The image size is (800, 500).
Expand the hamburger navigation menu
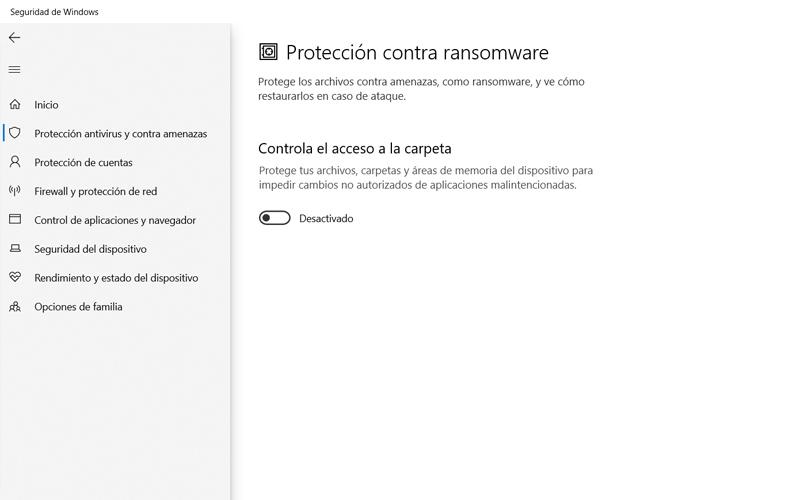(14, 70)
